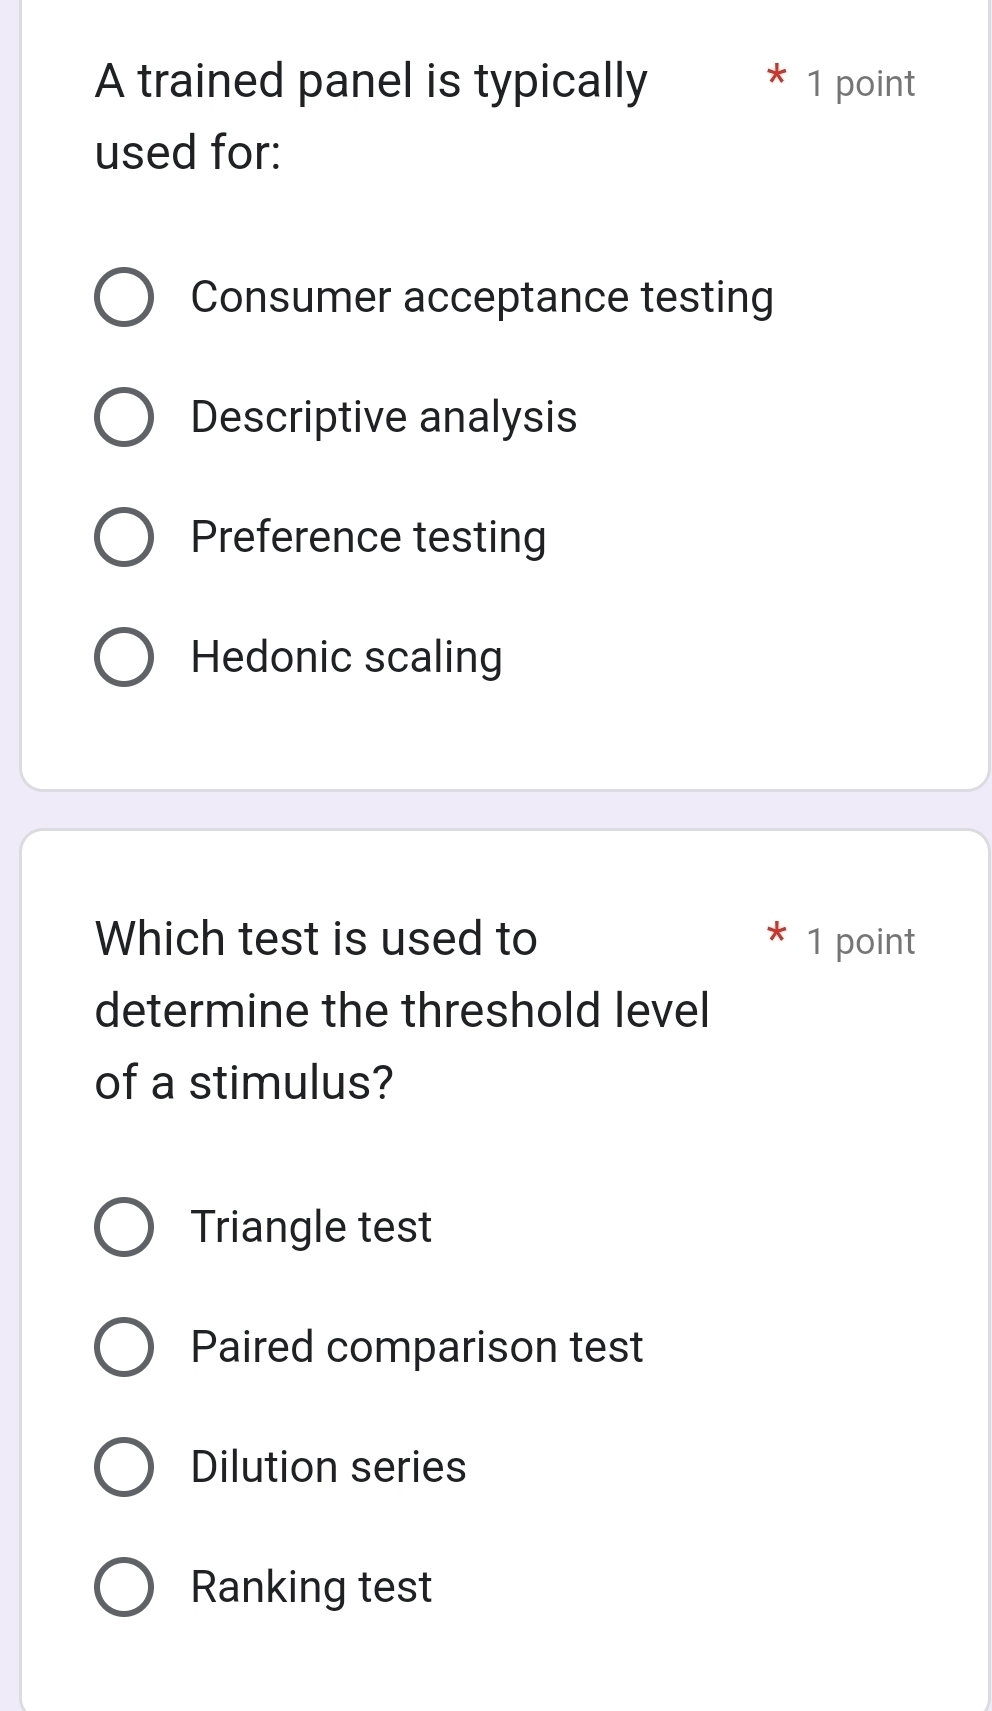Click the required asterisk on threshold question
992x1711 pixels.
[775, 934]
